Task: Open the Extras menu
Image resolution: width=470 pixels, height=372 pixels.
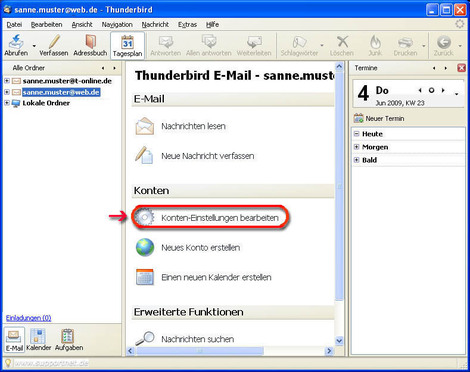Action: (x=187, y=24)
